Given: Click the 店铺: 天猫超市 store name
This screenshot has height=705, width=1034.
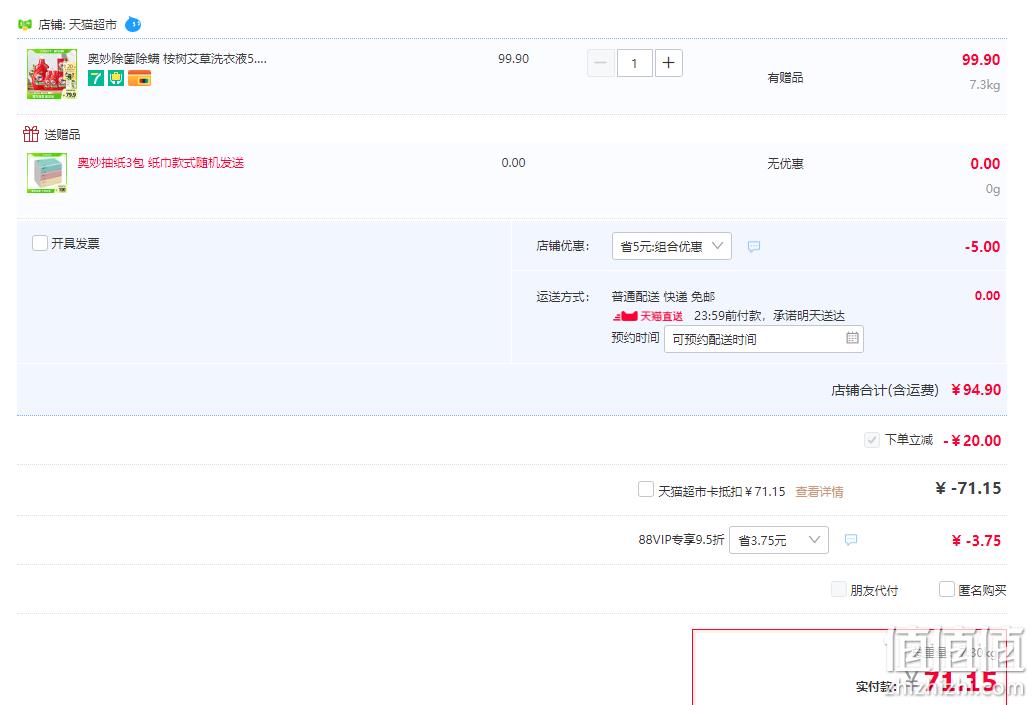Looking at the screenshot, I should 77,24.
